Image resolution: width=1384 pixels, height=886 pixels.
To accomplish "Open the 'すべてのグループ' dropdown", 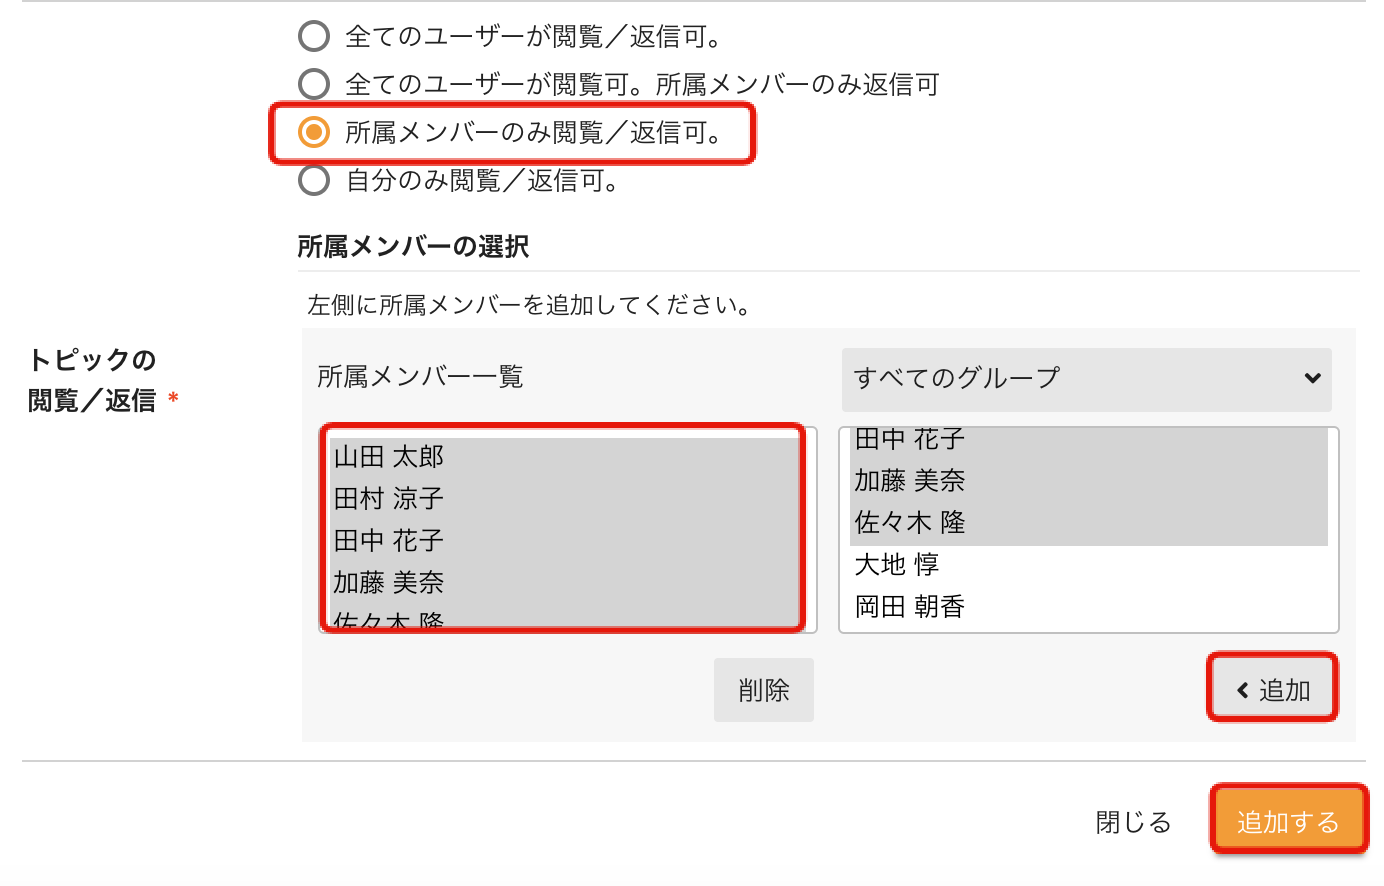I will coord(1085,379).
